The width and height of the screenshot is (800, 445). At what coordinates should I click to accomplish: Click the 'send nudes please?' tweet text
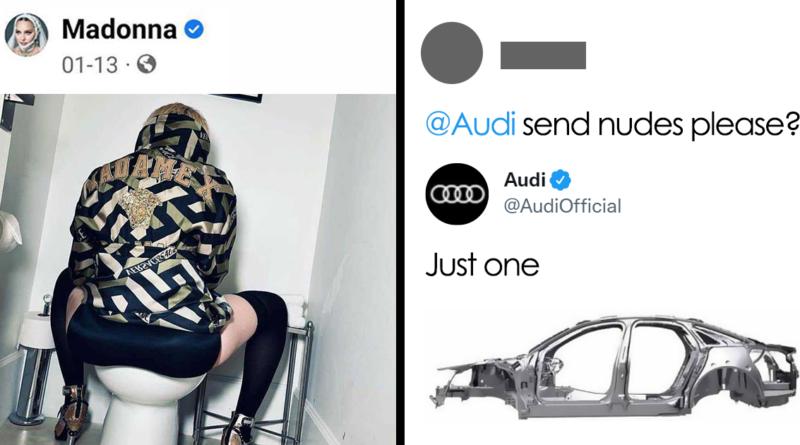[x=660, y=125]
